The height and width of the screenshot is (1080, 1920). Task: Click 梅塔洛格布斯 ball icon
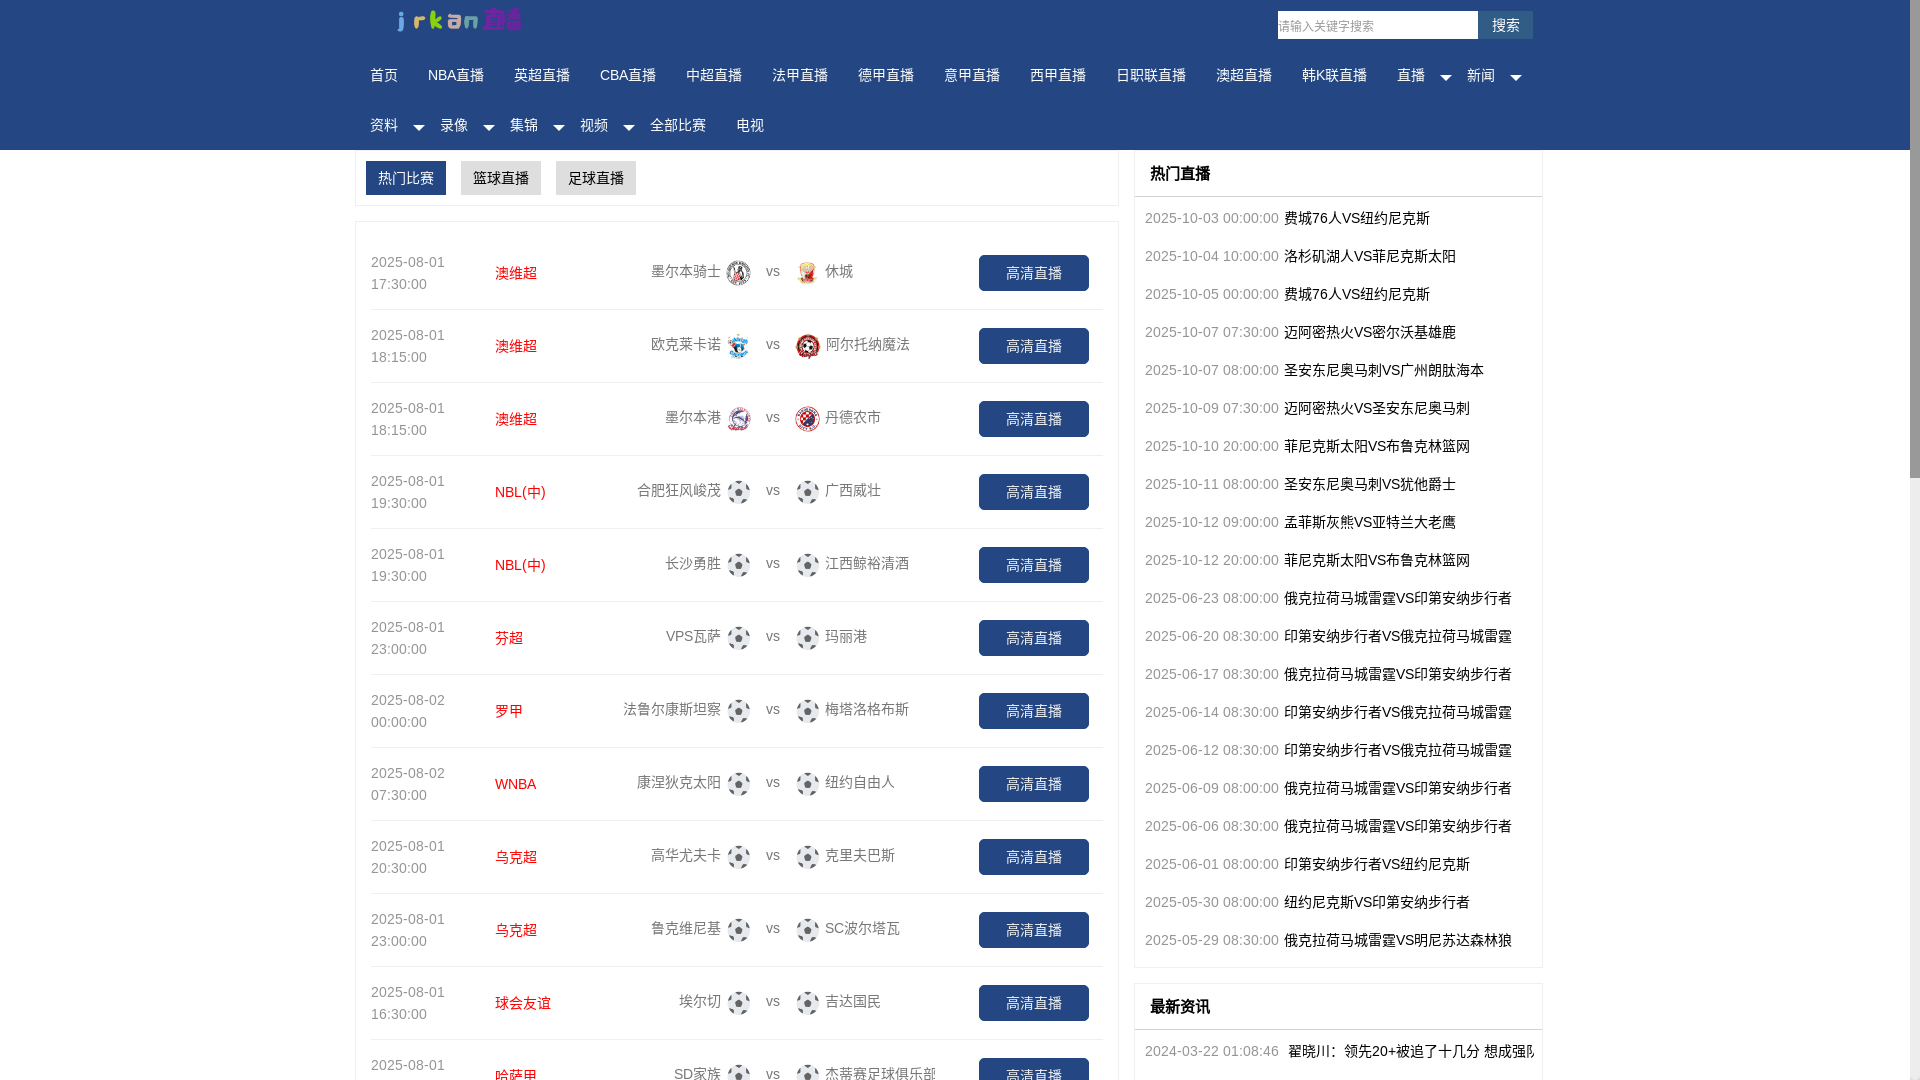(x=808, y=711)
